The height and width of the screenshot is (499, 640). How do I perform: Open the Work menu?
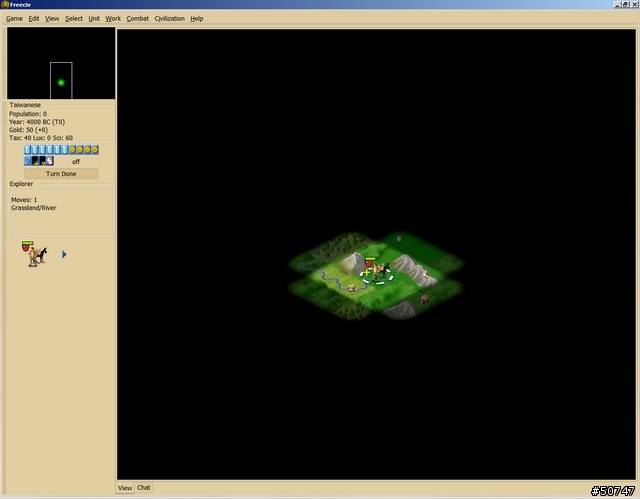click(113, 19)
